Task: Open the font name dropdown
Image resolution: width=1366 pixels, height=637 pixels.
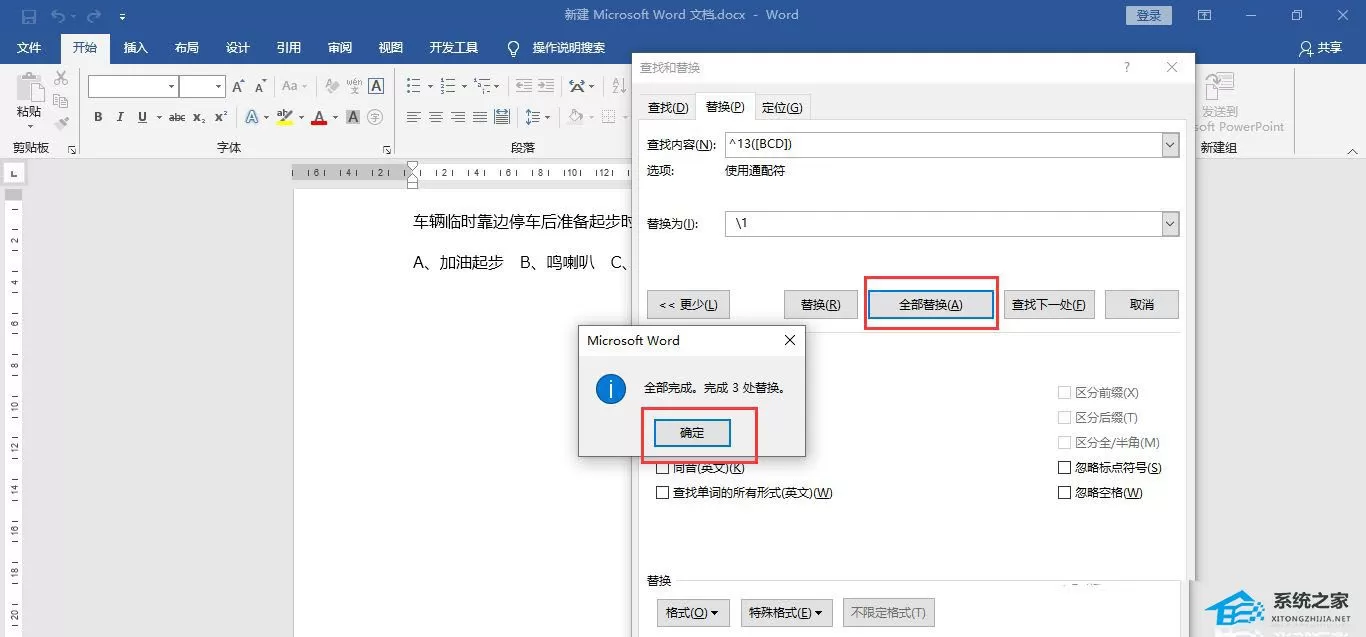Action: coord(171,87)
